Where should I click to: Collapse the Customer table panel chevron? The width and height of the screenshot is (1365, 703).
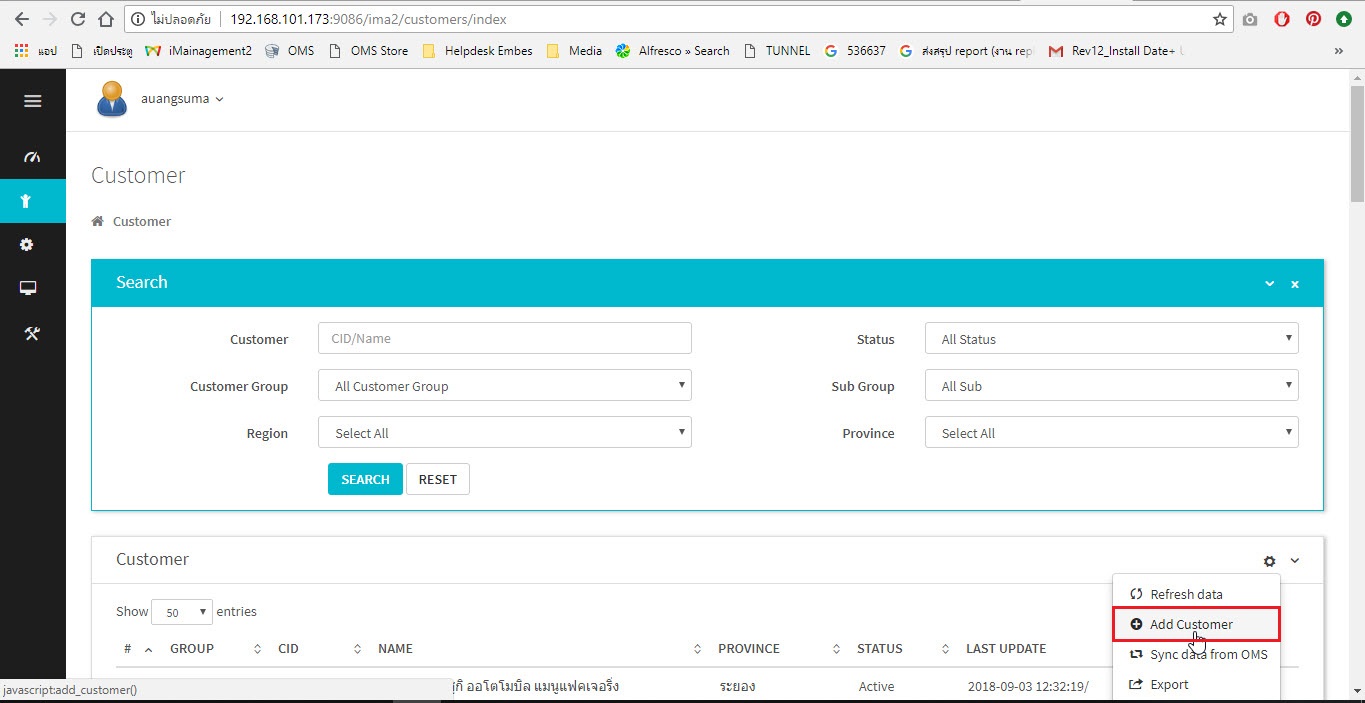tap(1295, 561)
